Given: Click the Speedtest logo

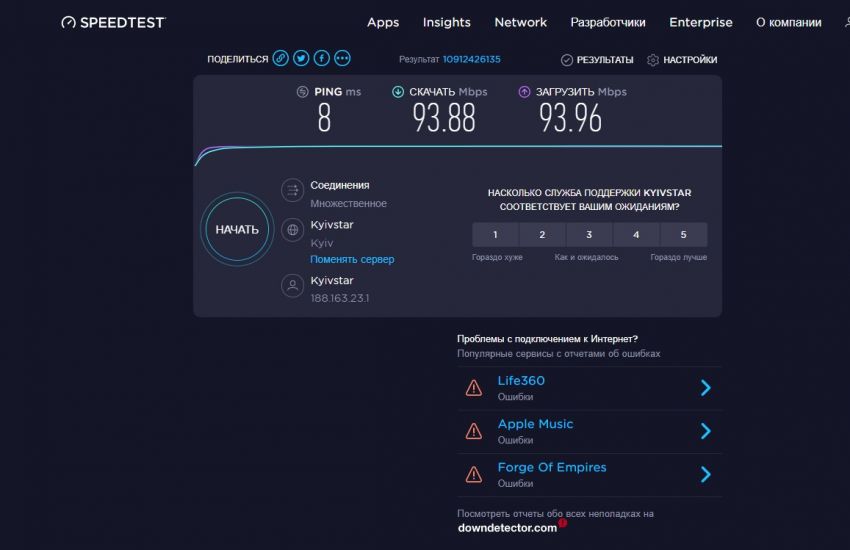Looking at the screenshot, I should [113, 22].
